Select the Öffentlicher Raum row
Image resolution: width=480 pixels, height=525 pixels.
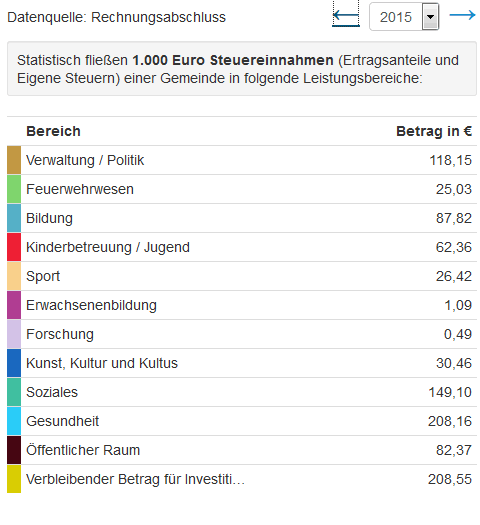click(242, 450)
